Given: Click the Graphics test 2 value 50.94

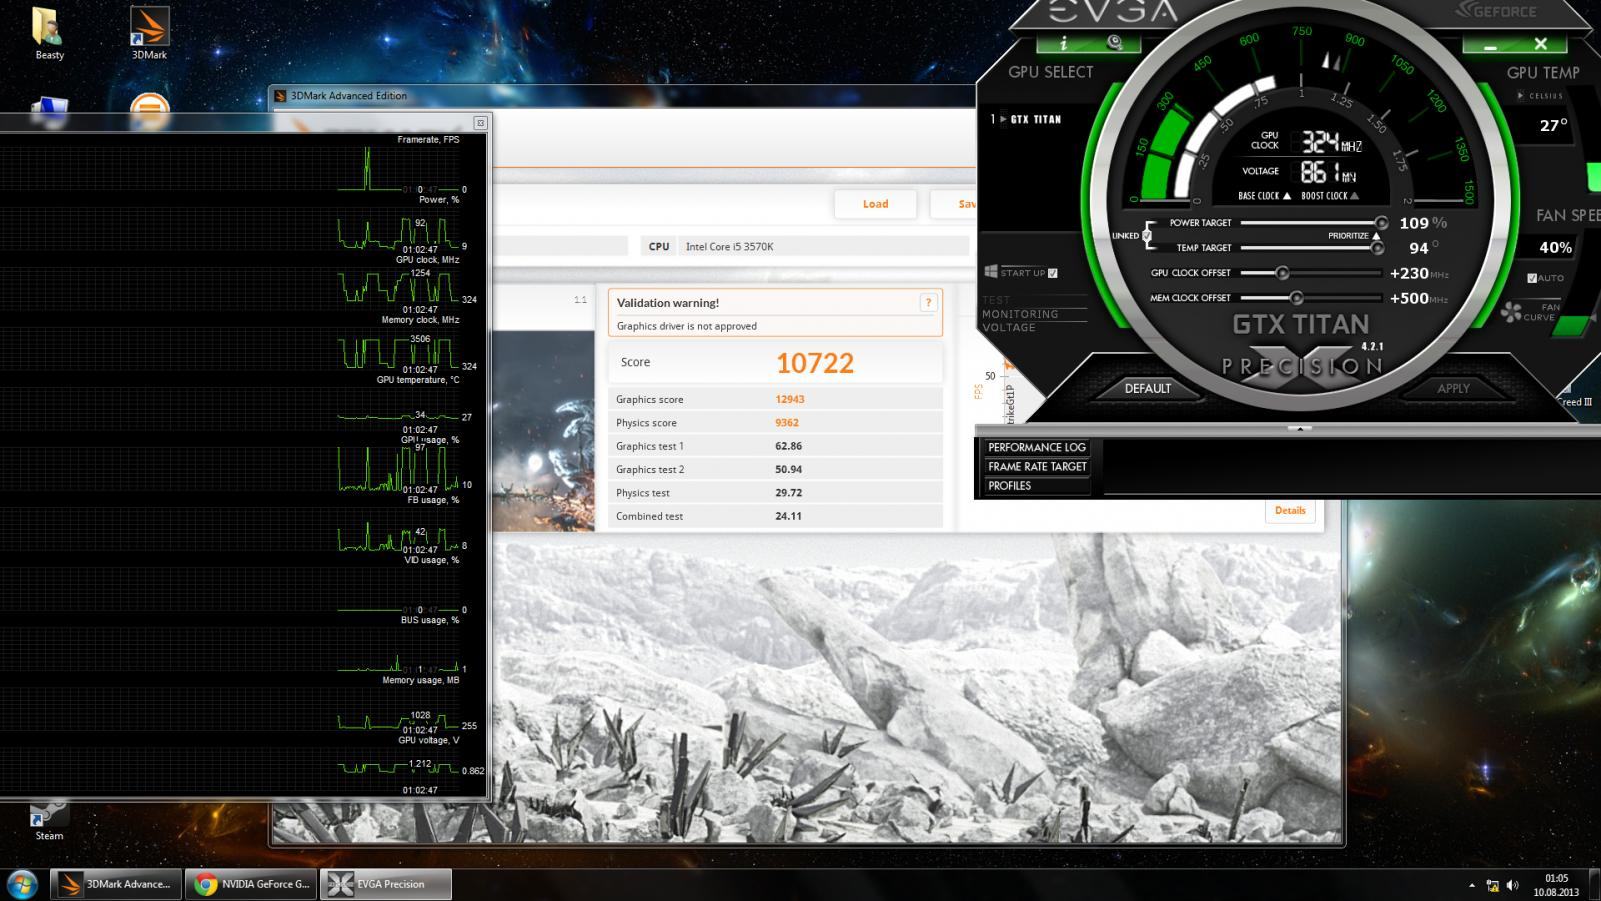Looking at the screenshot, I should (788, 469).
